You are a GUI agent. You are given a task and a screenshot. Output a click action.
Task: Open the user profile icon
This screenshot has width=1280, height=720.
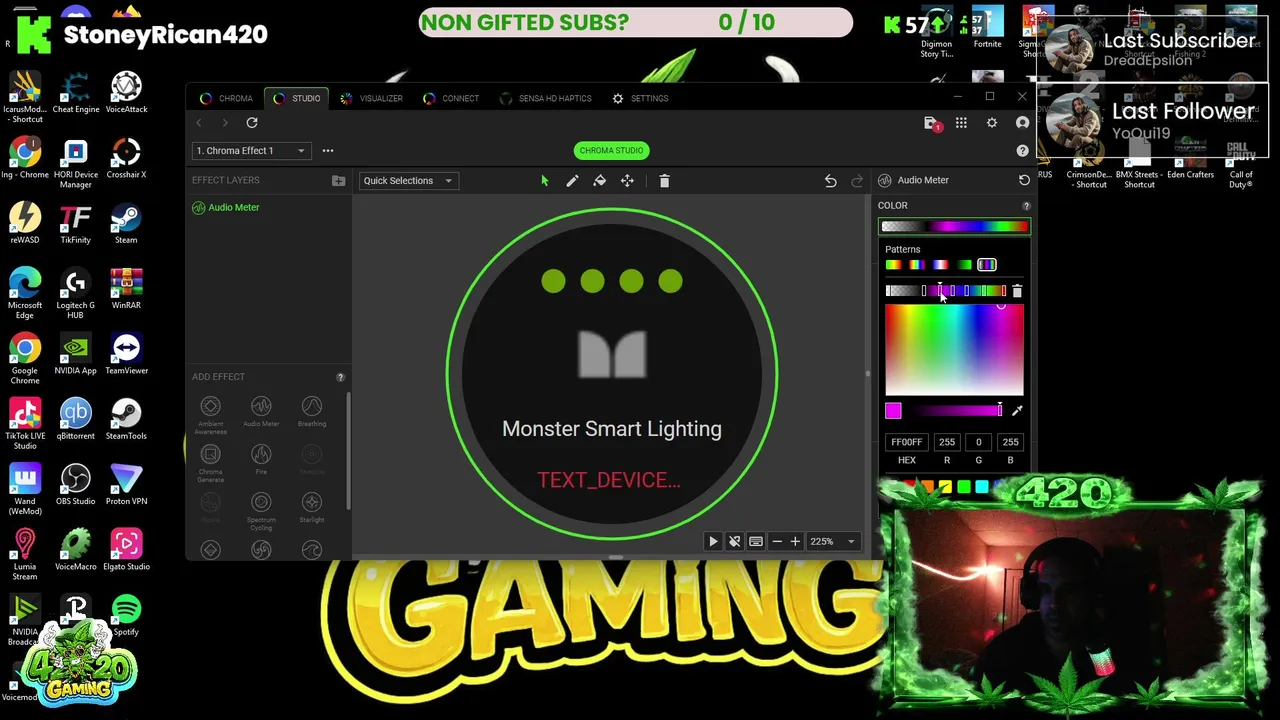(1022, 123)
